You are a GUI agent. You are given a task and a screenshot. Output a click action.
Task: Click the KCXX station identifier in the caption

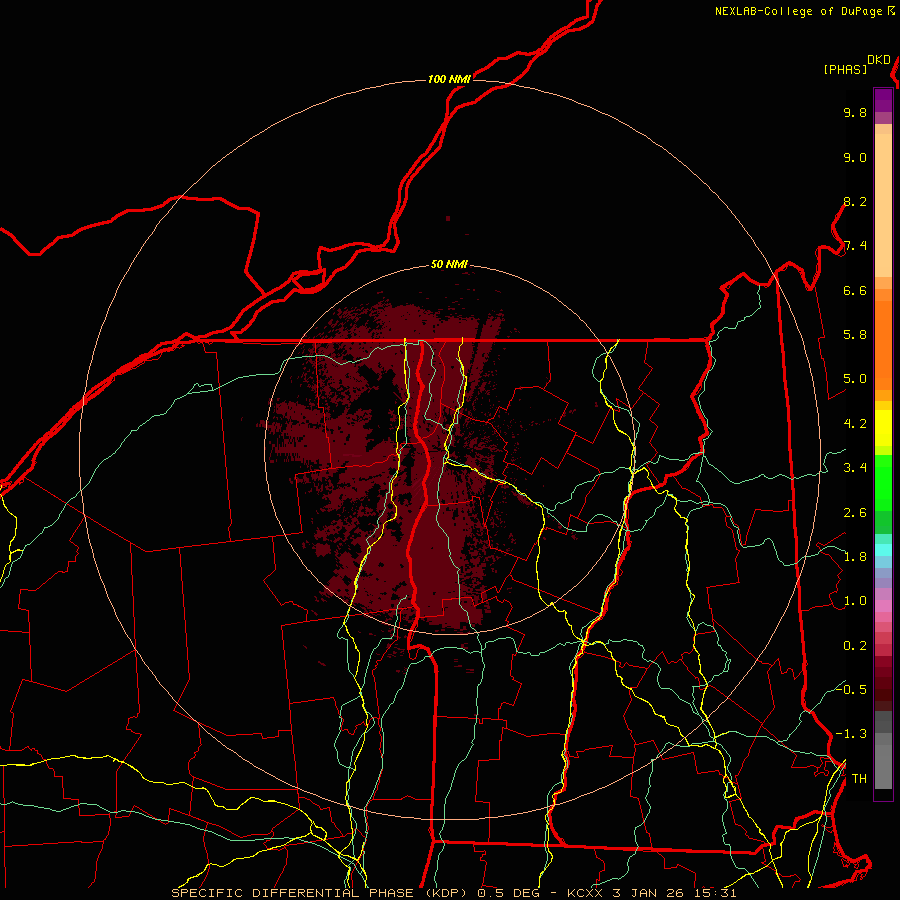tap(584, 893)
